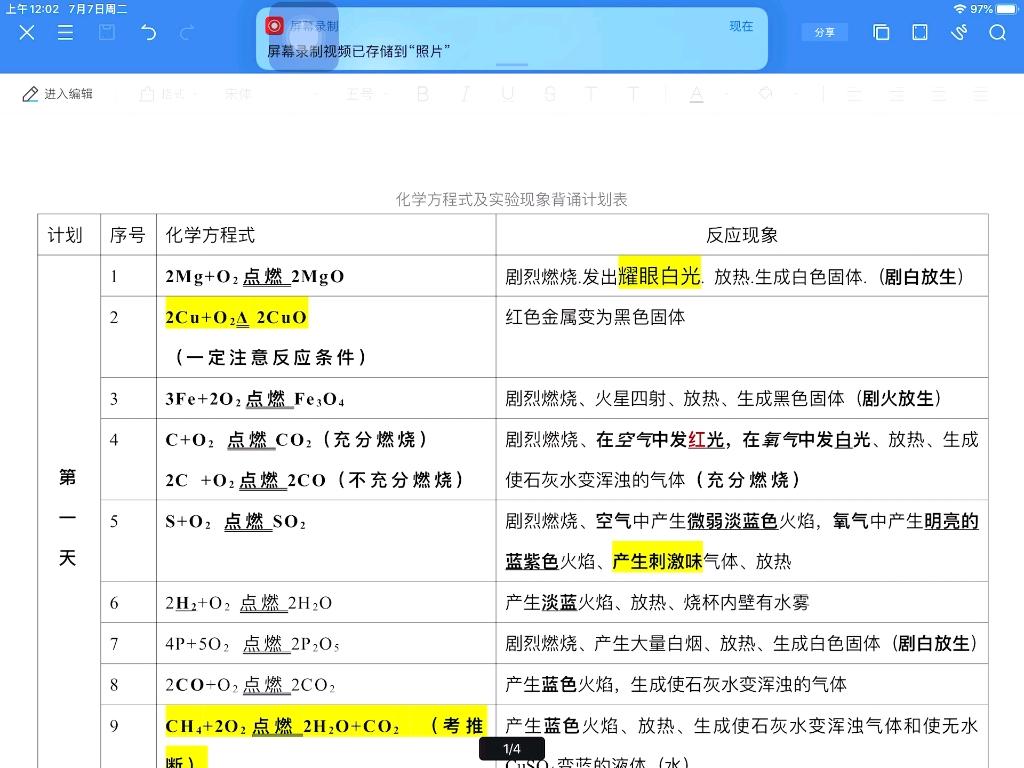Toggle italic formatting

[x=466, y=93]
